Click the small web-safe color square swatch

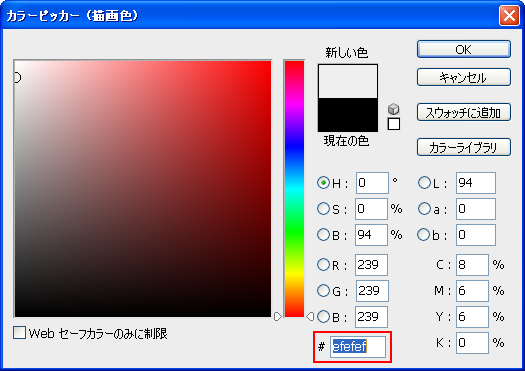point(394,124)
